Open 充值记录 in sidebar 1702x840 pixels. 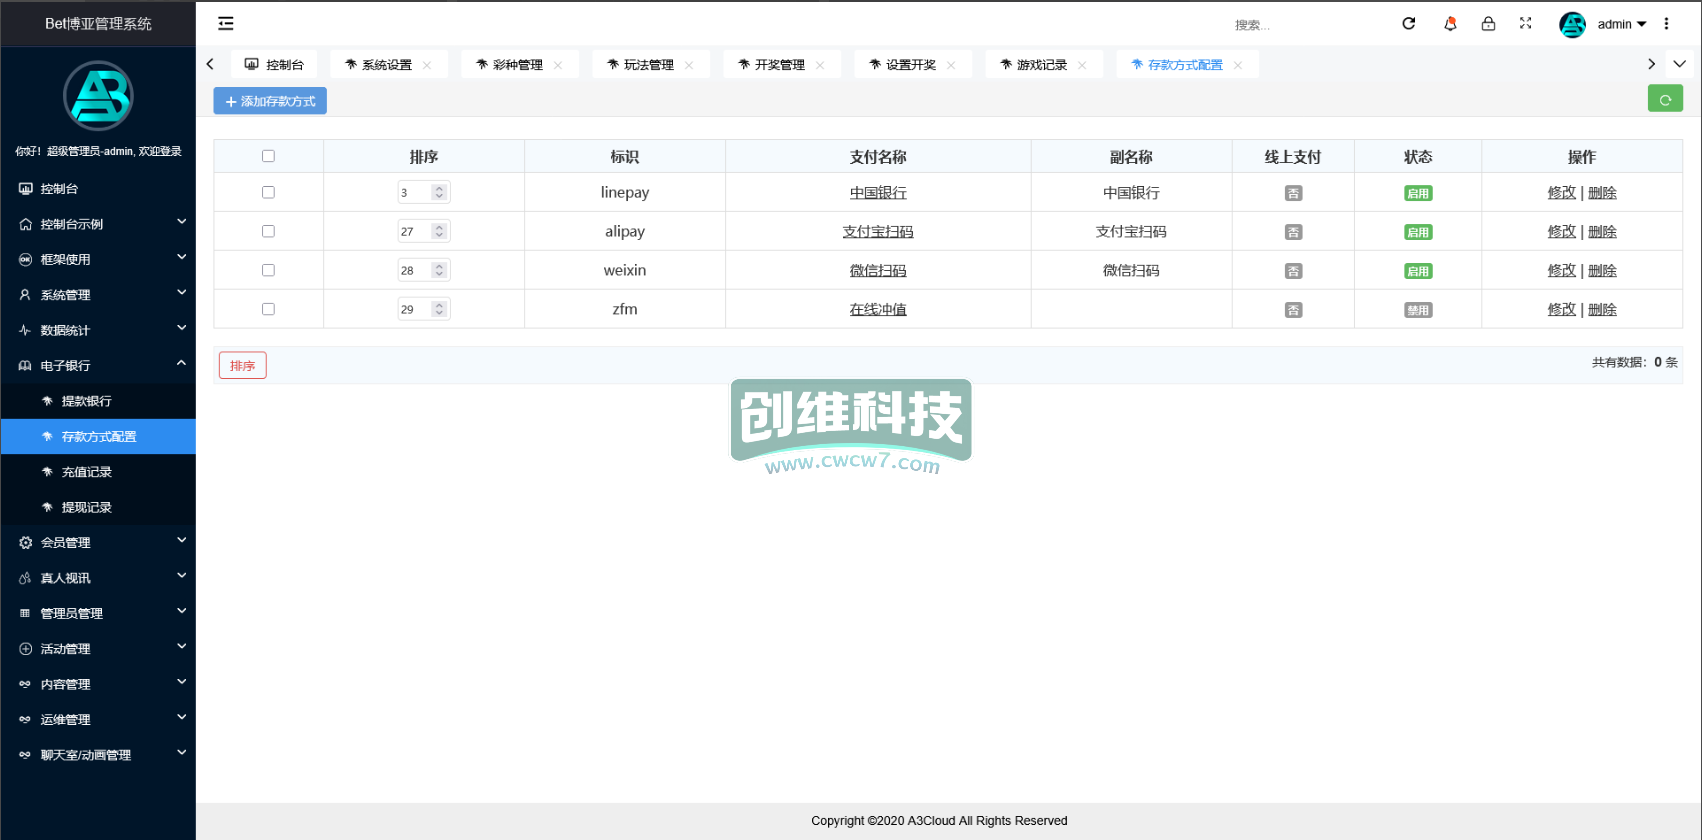98,472
